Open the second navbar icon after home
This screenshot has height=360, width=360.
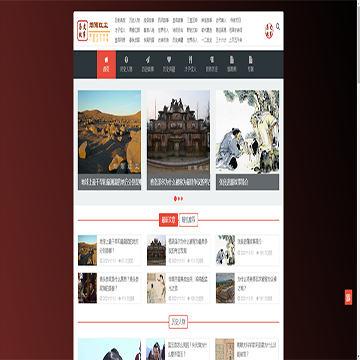tap(126, 64)
